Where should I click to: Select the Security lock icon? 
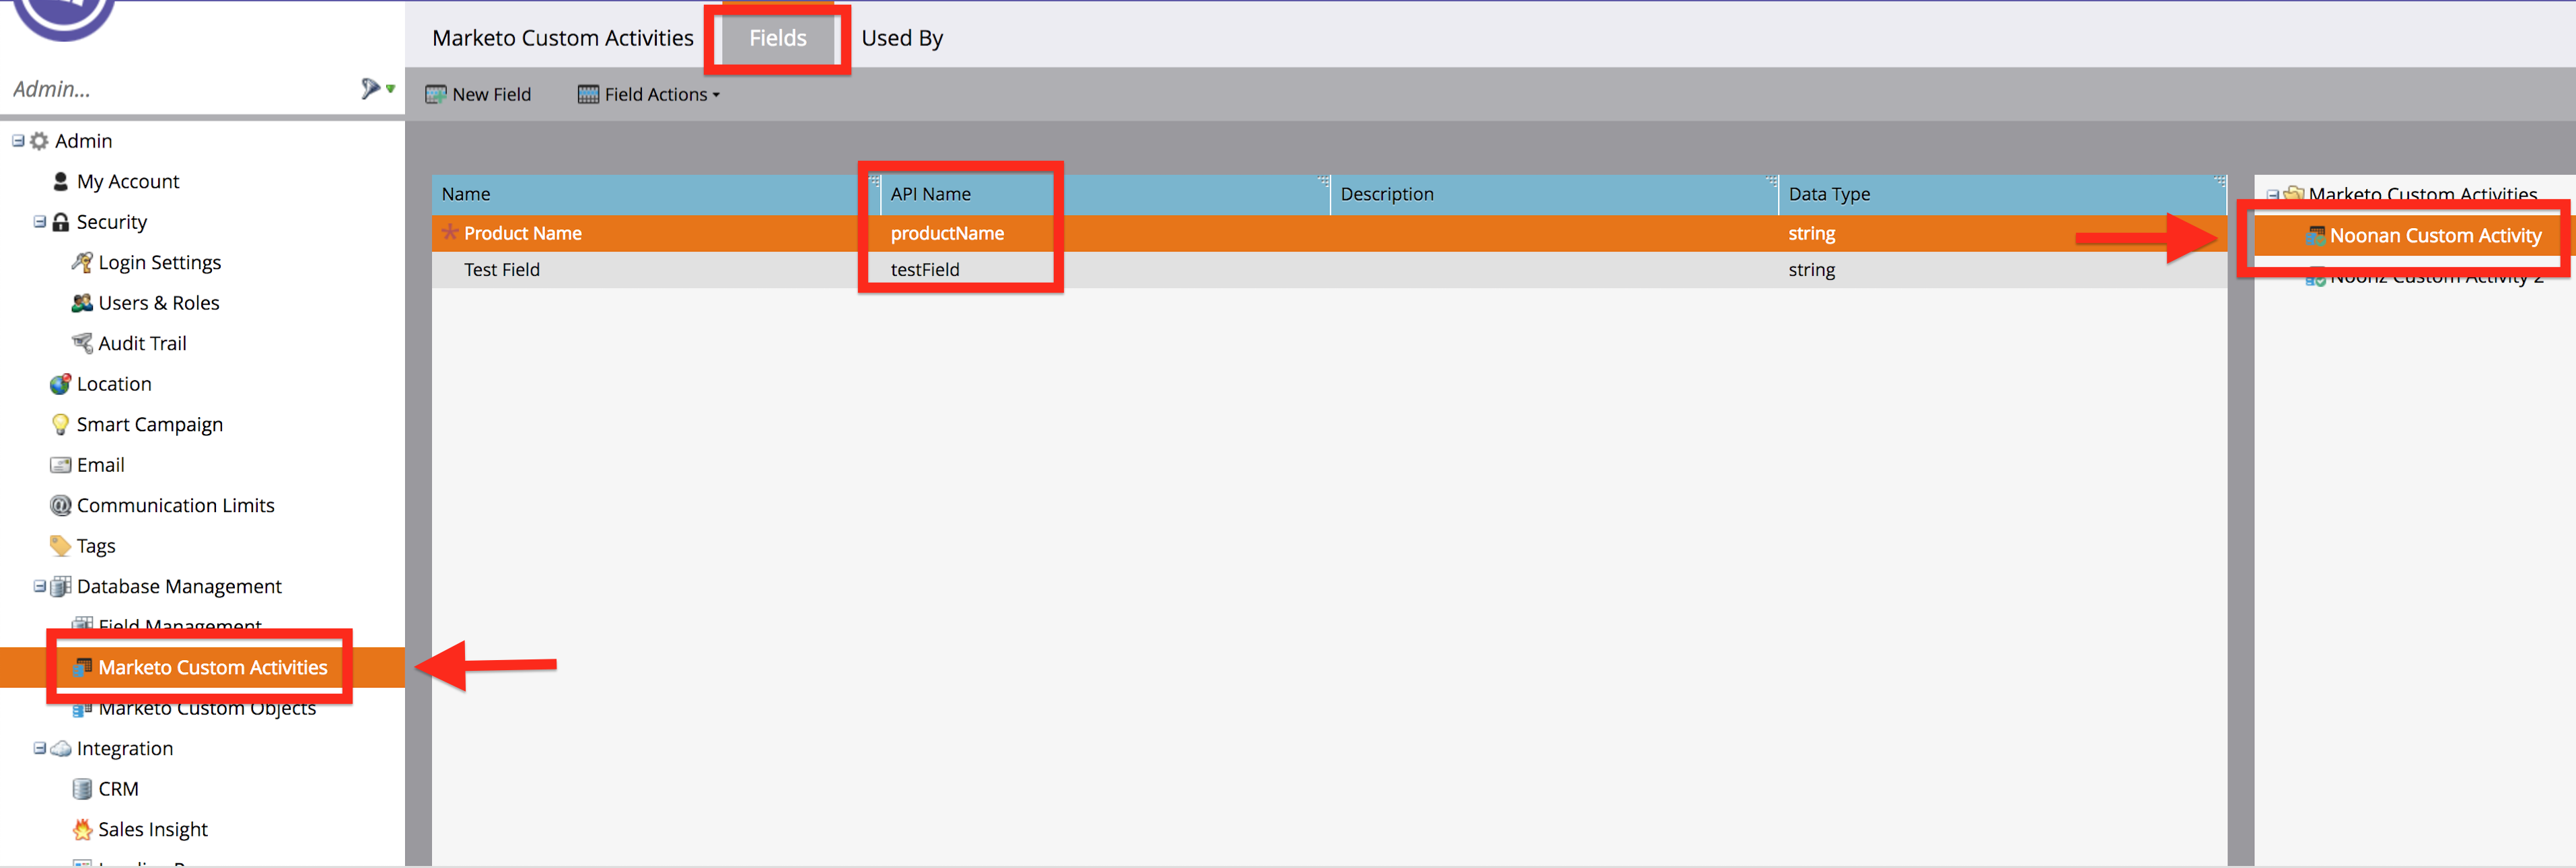tap(60, 221)
